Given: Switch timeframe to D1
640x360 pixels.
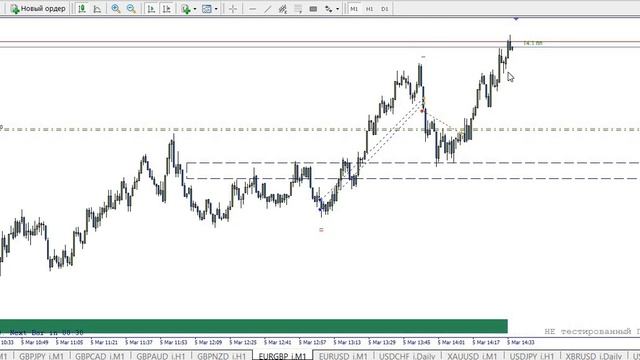Looking at the screenshot, I should point(385,9).
